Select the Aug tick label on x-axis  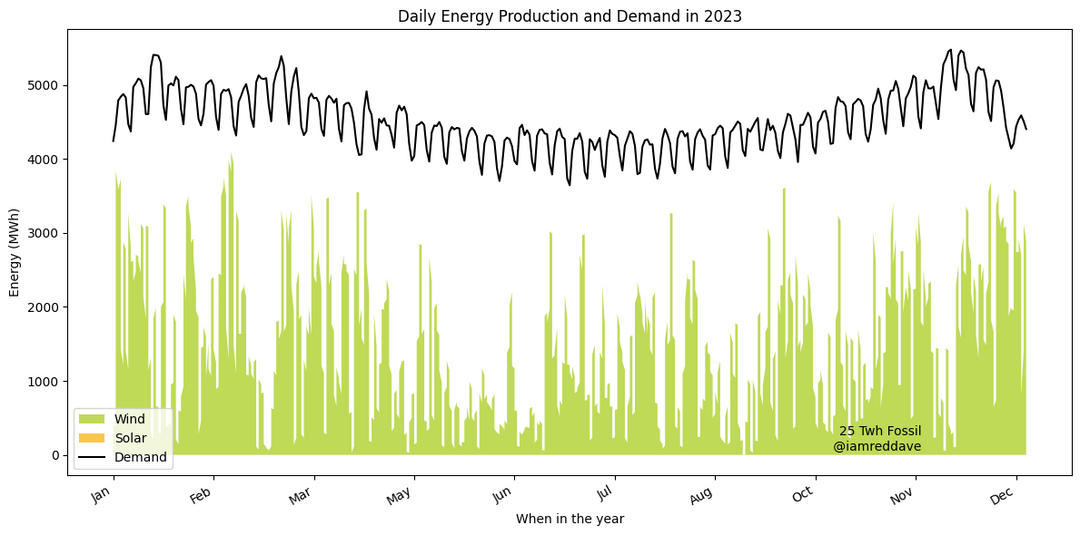pos(704,495)
